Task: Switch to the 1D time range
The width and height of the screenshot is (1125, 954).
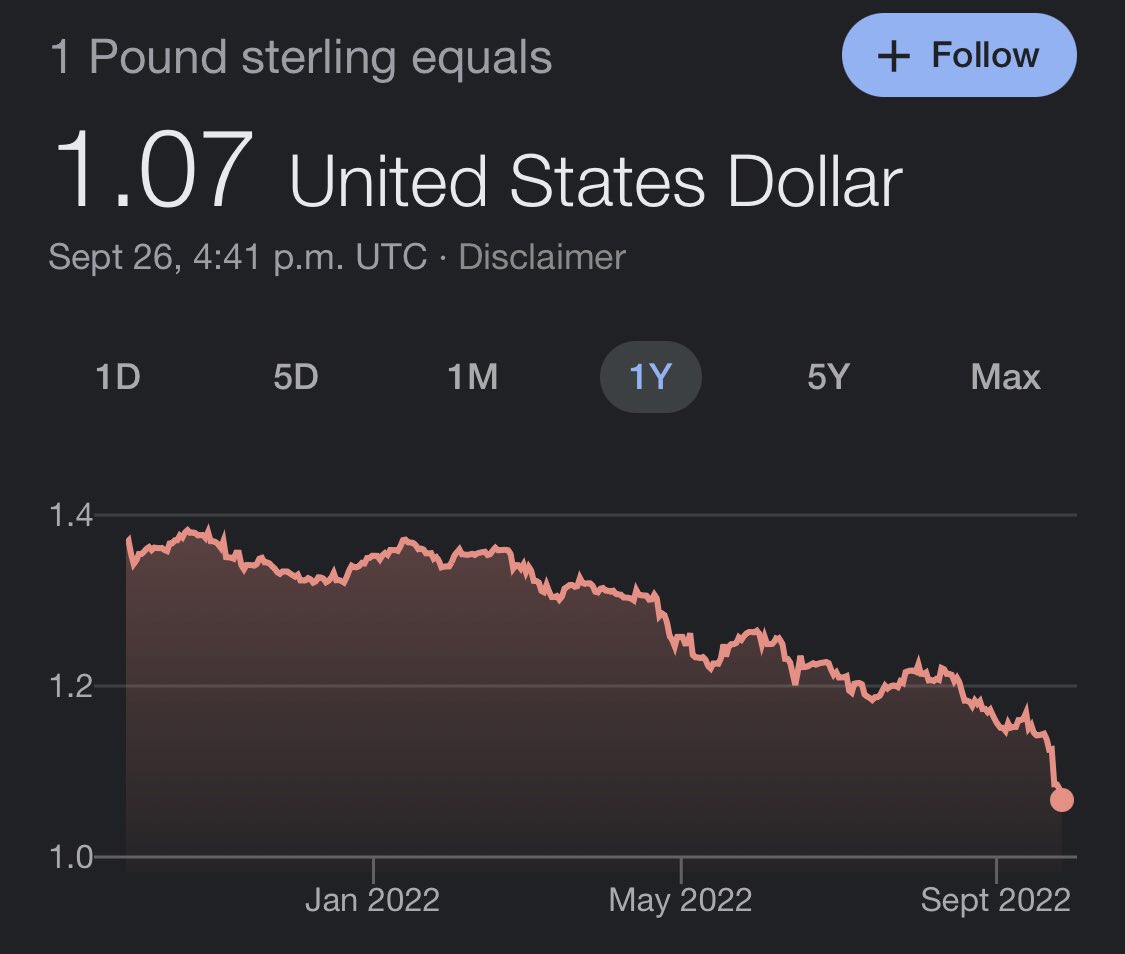Action: (x=117, y=377)
